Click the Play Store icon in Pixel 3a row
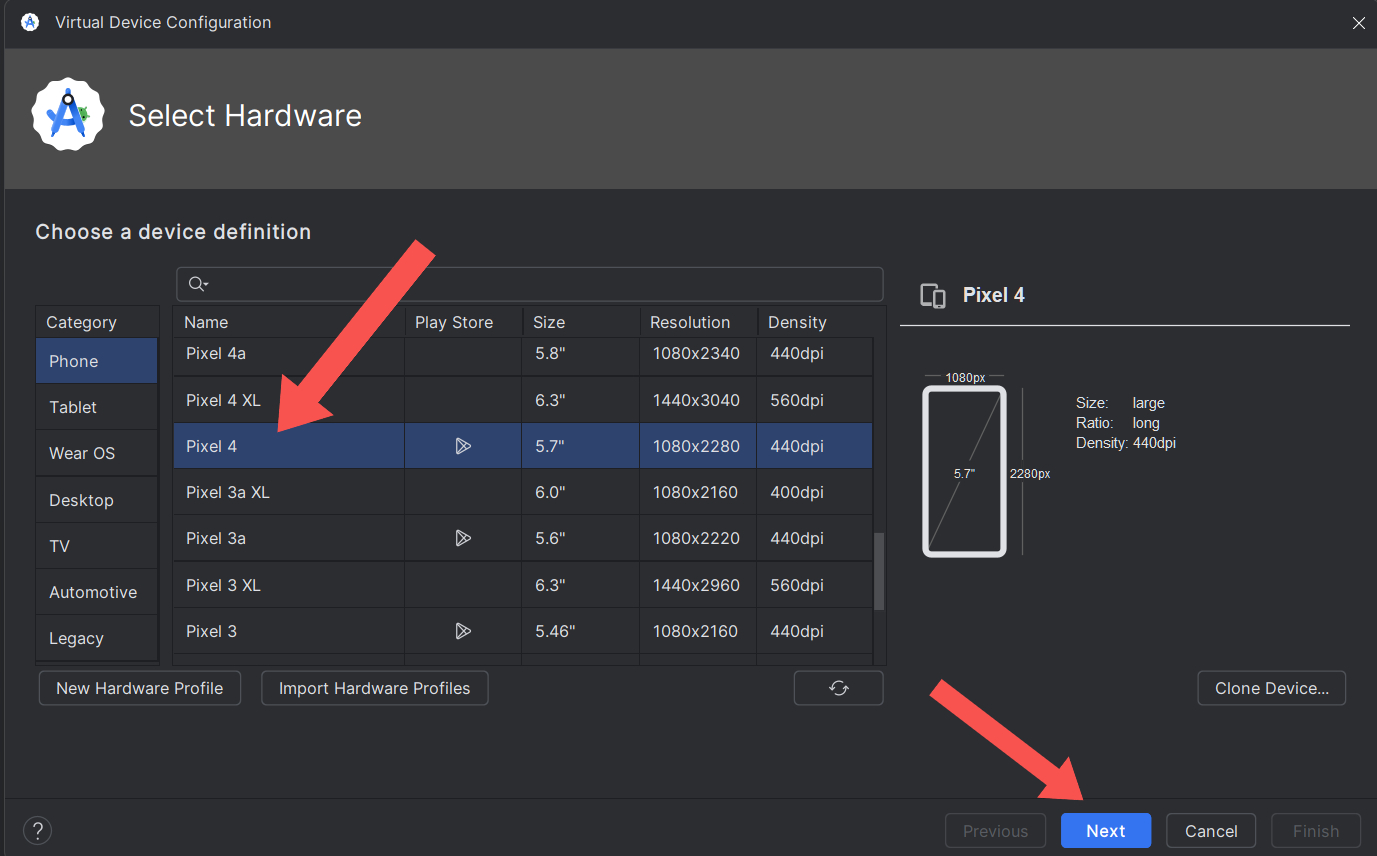 (462, 538)
